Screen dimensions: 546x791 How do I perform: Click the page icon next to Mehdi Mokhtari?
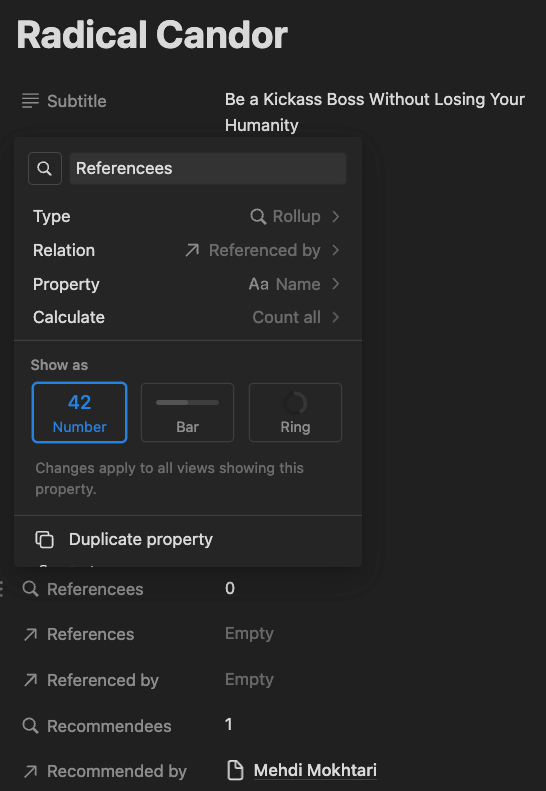(x=235, y=770)
